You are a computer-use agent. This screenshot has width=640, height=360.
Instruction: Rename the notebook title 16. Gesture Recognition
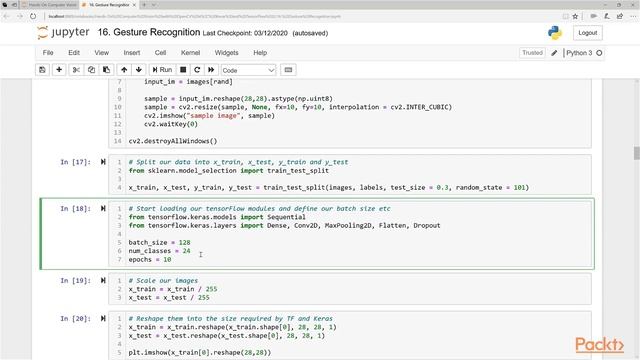point(149,32)
